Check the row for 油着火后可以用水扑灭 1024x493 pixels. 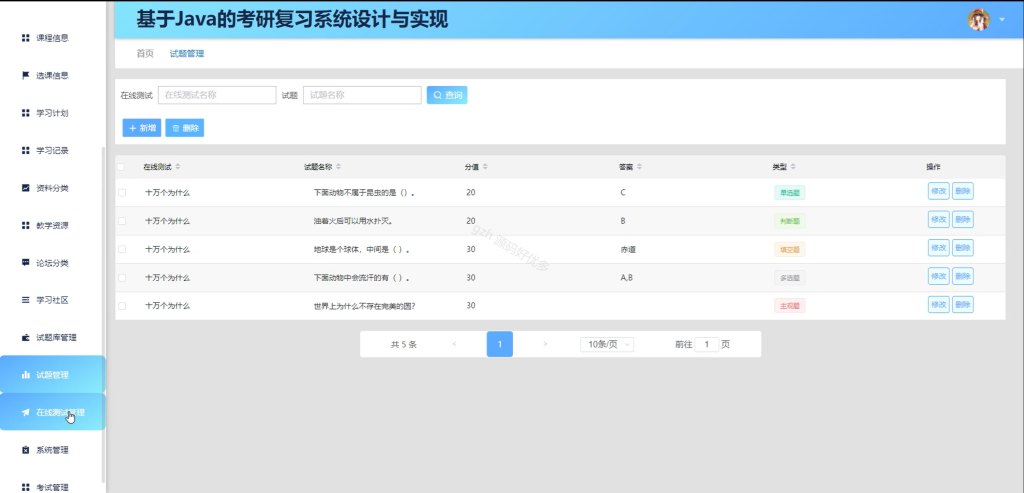click(121, 221)
